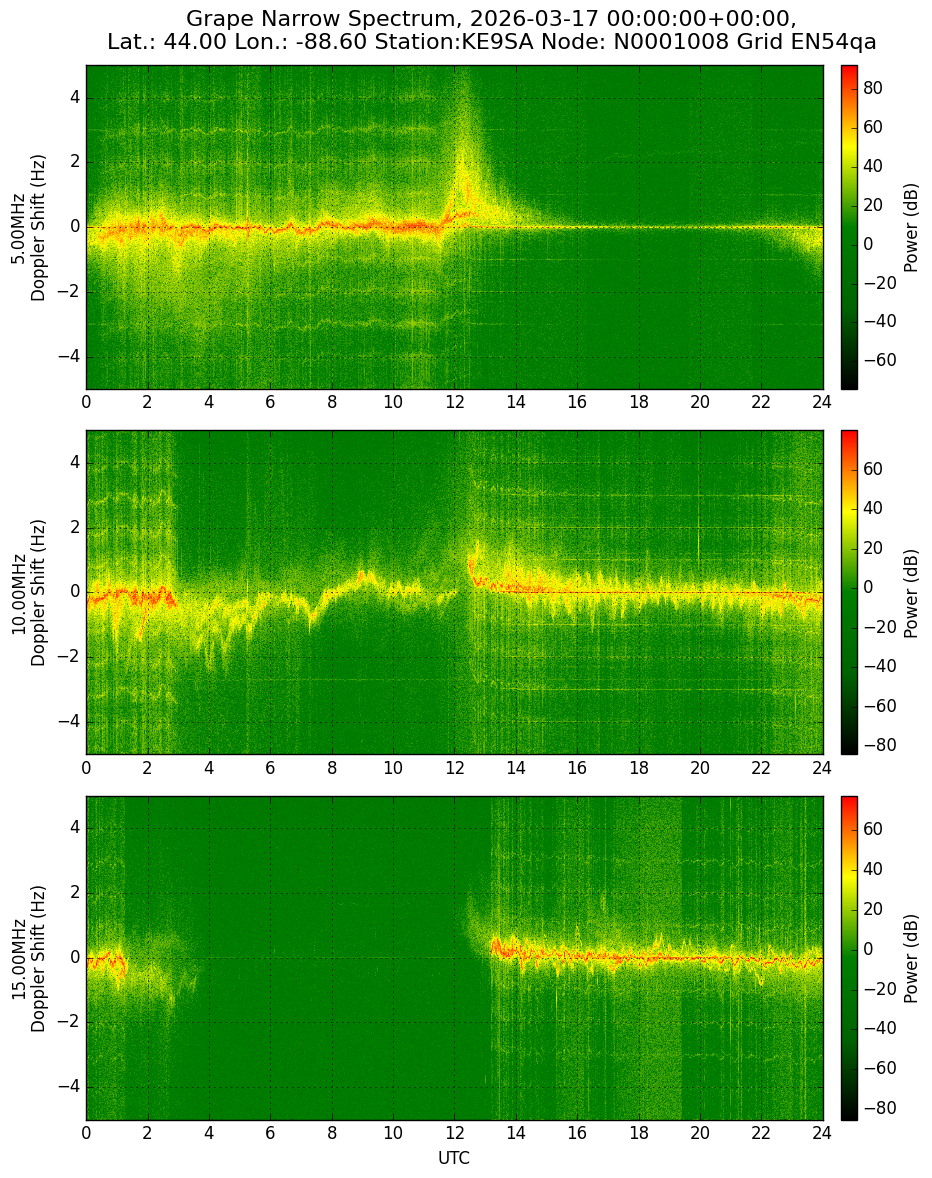Click the -80 dB label on bottom colorbar
The width and height of the screenshot is (932, 1178).
pos(877,1108)
